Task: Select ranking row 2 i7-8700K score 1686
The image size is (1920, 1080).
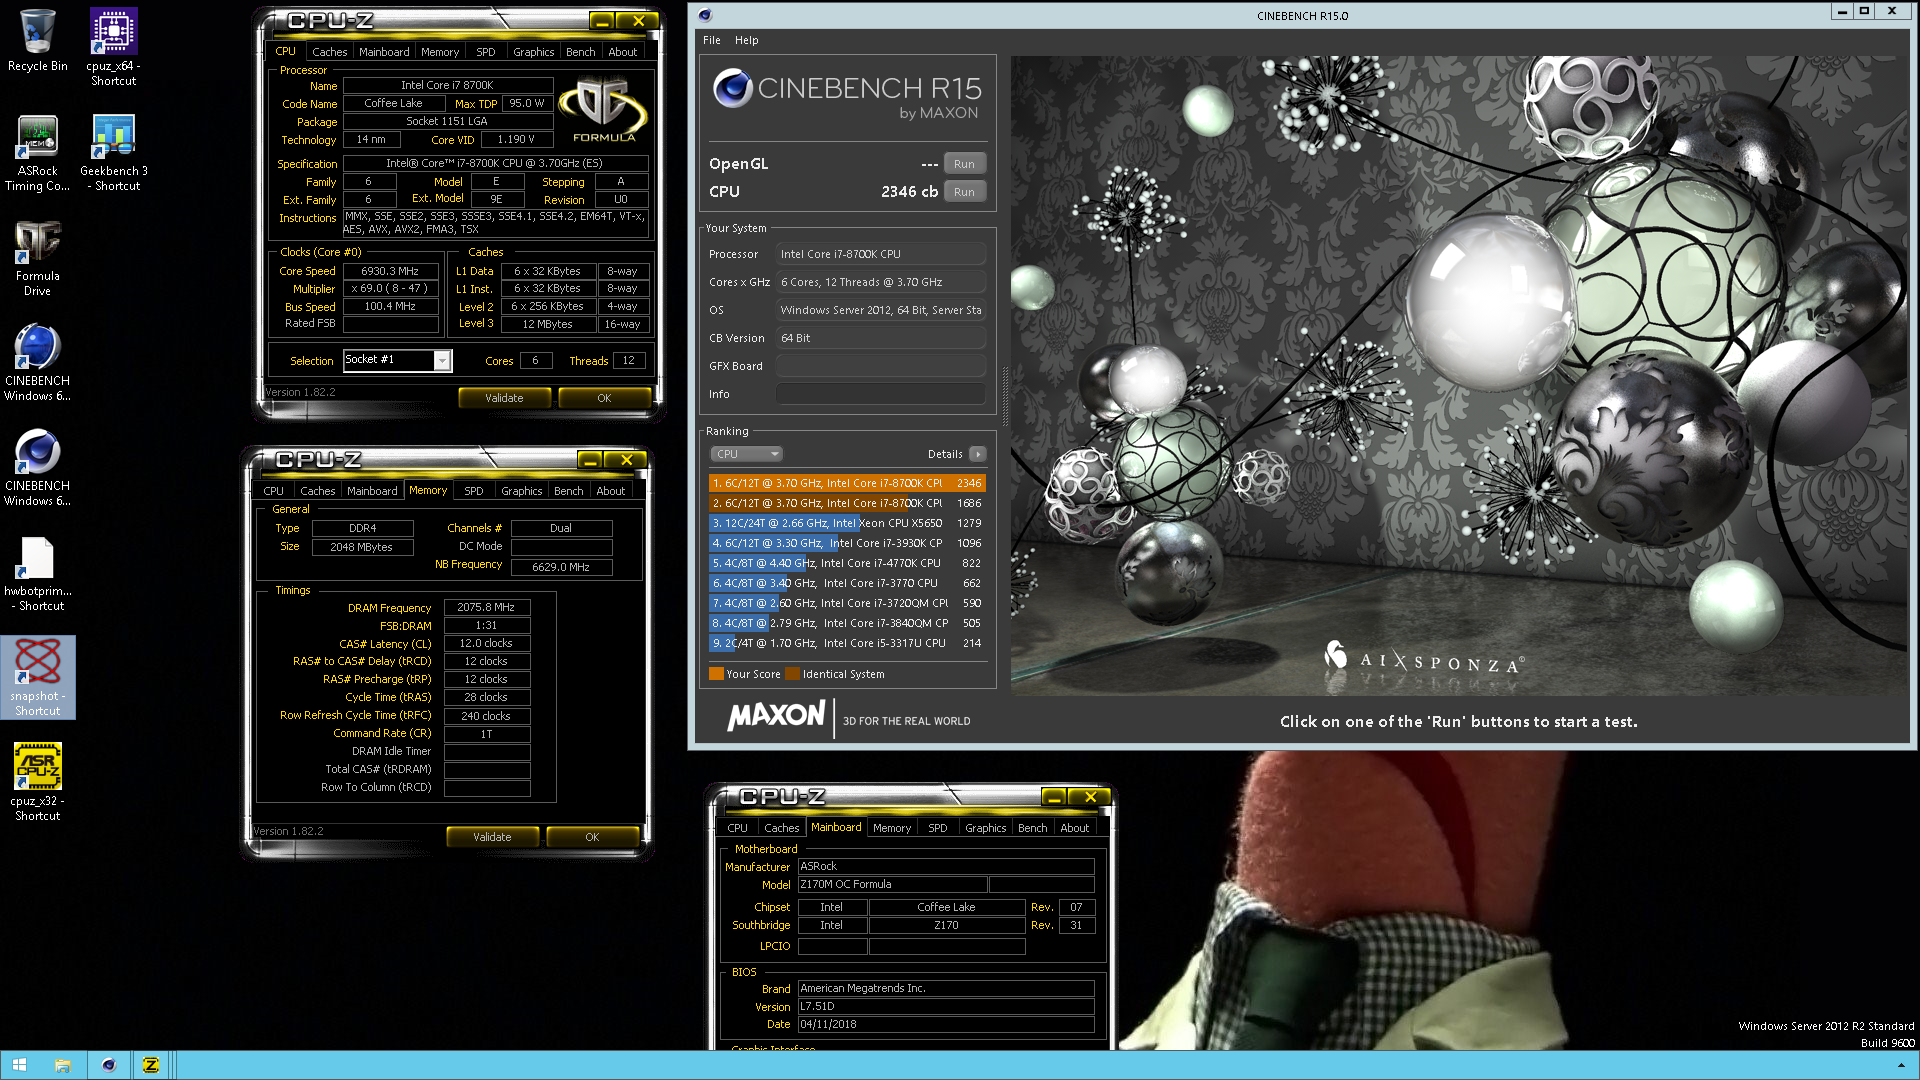Action: [847, 503]
